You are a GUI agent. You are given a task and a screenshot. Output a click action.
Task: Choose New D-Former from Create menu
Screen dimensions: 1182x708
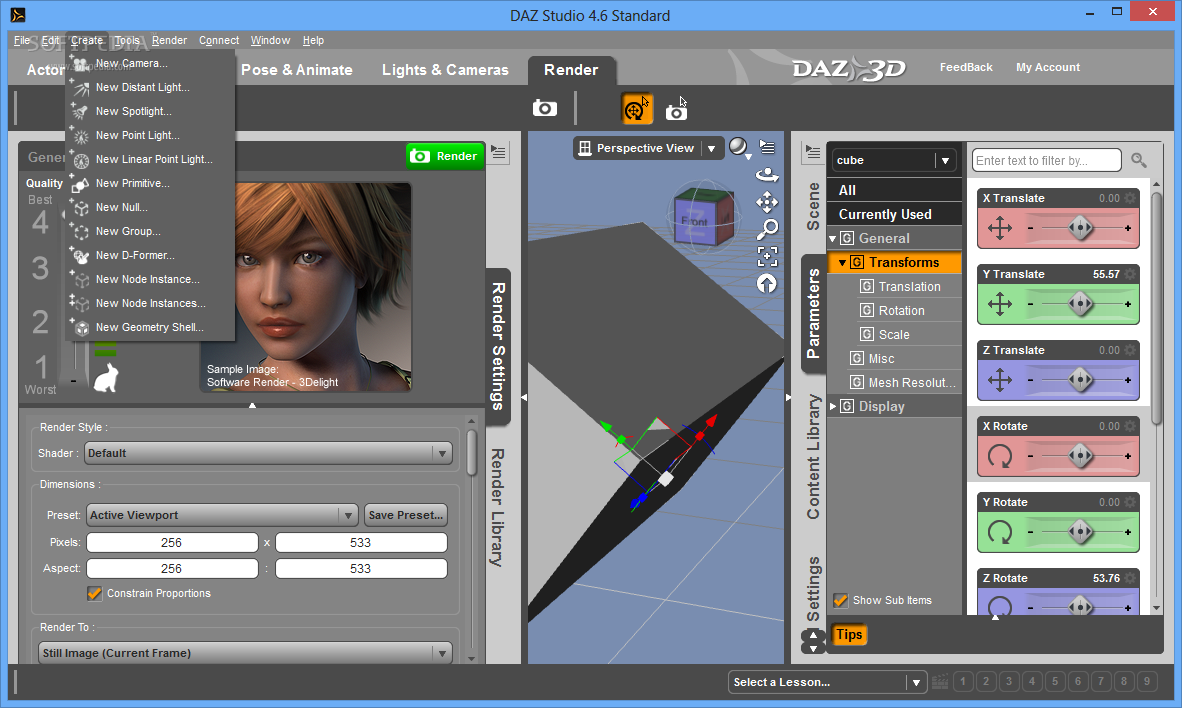(x=150, y=256)
